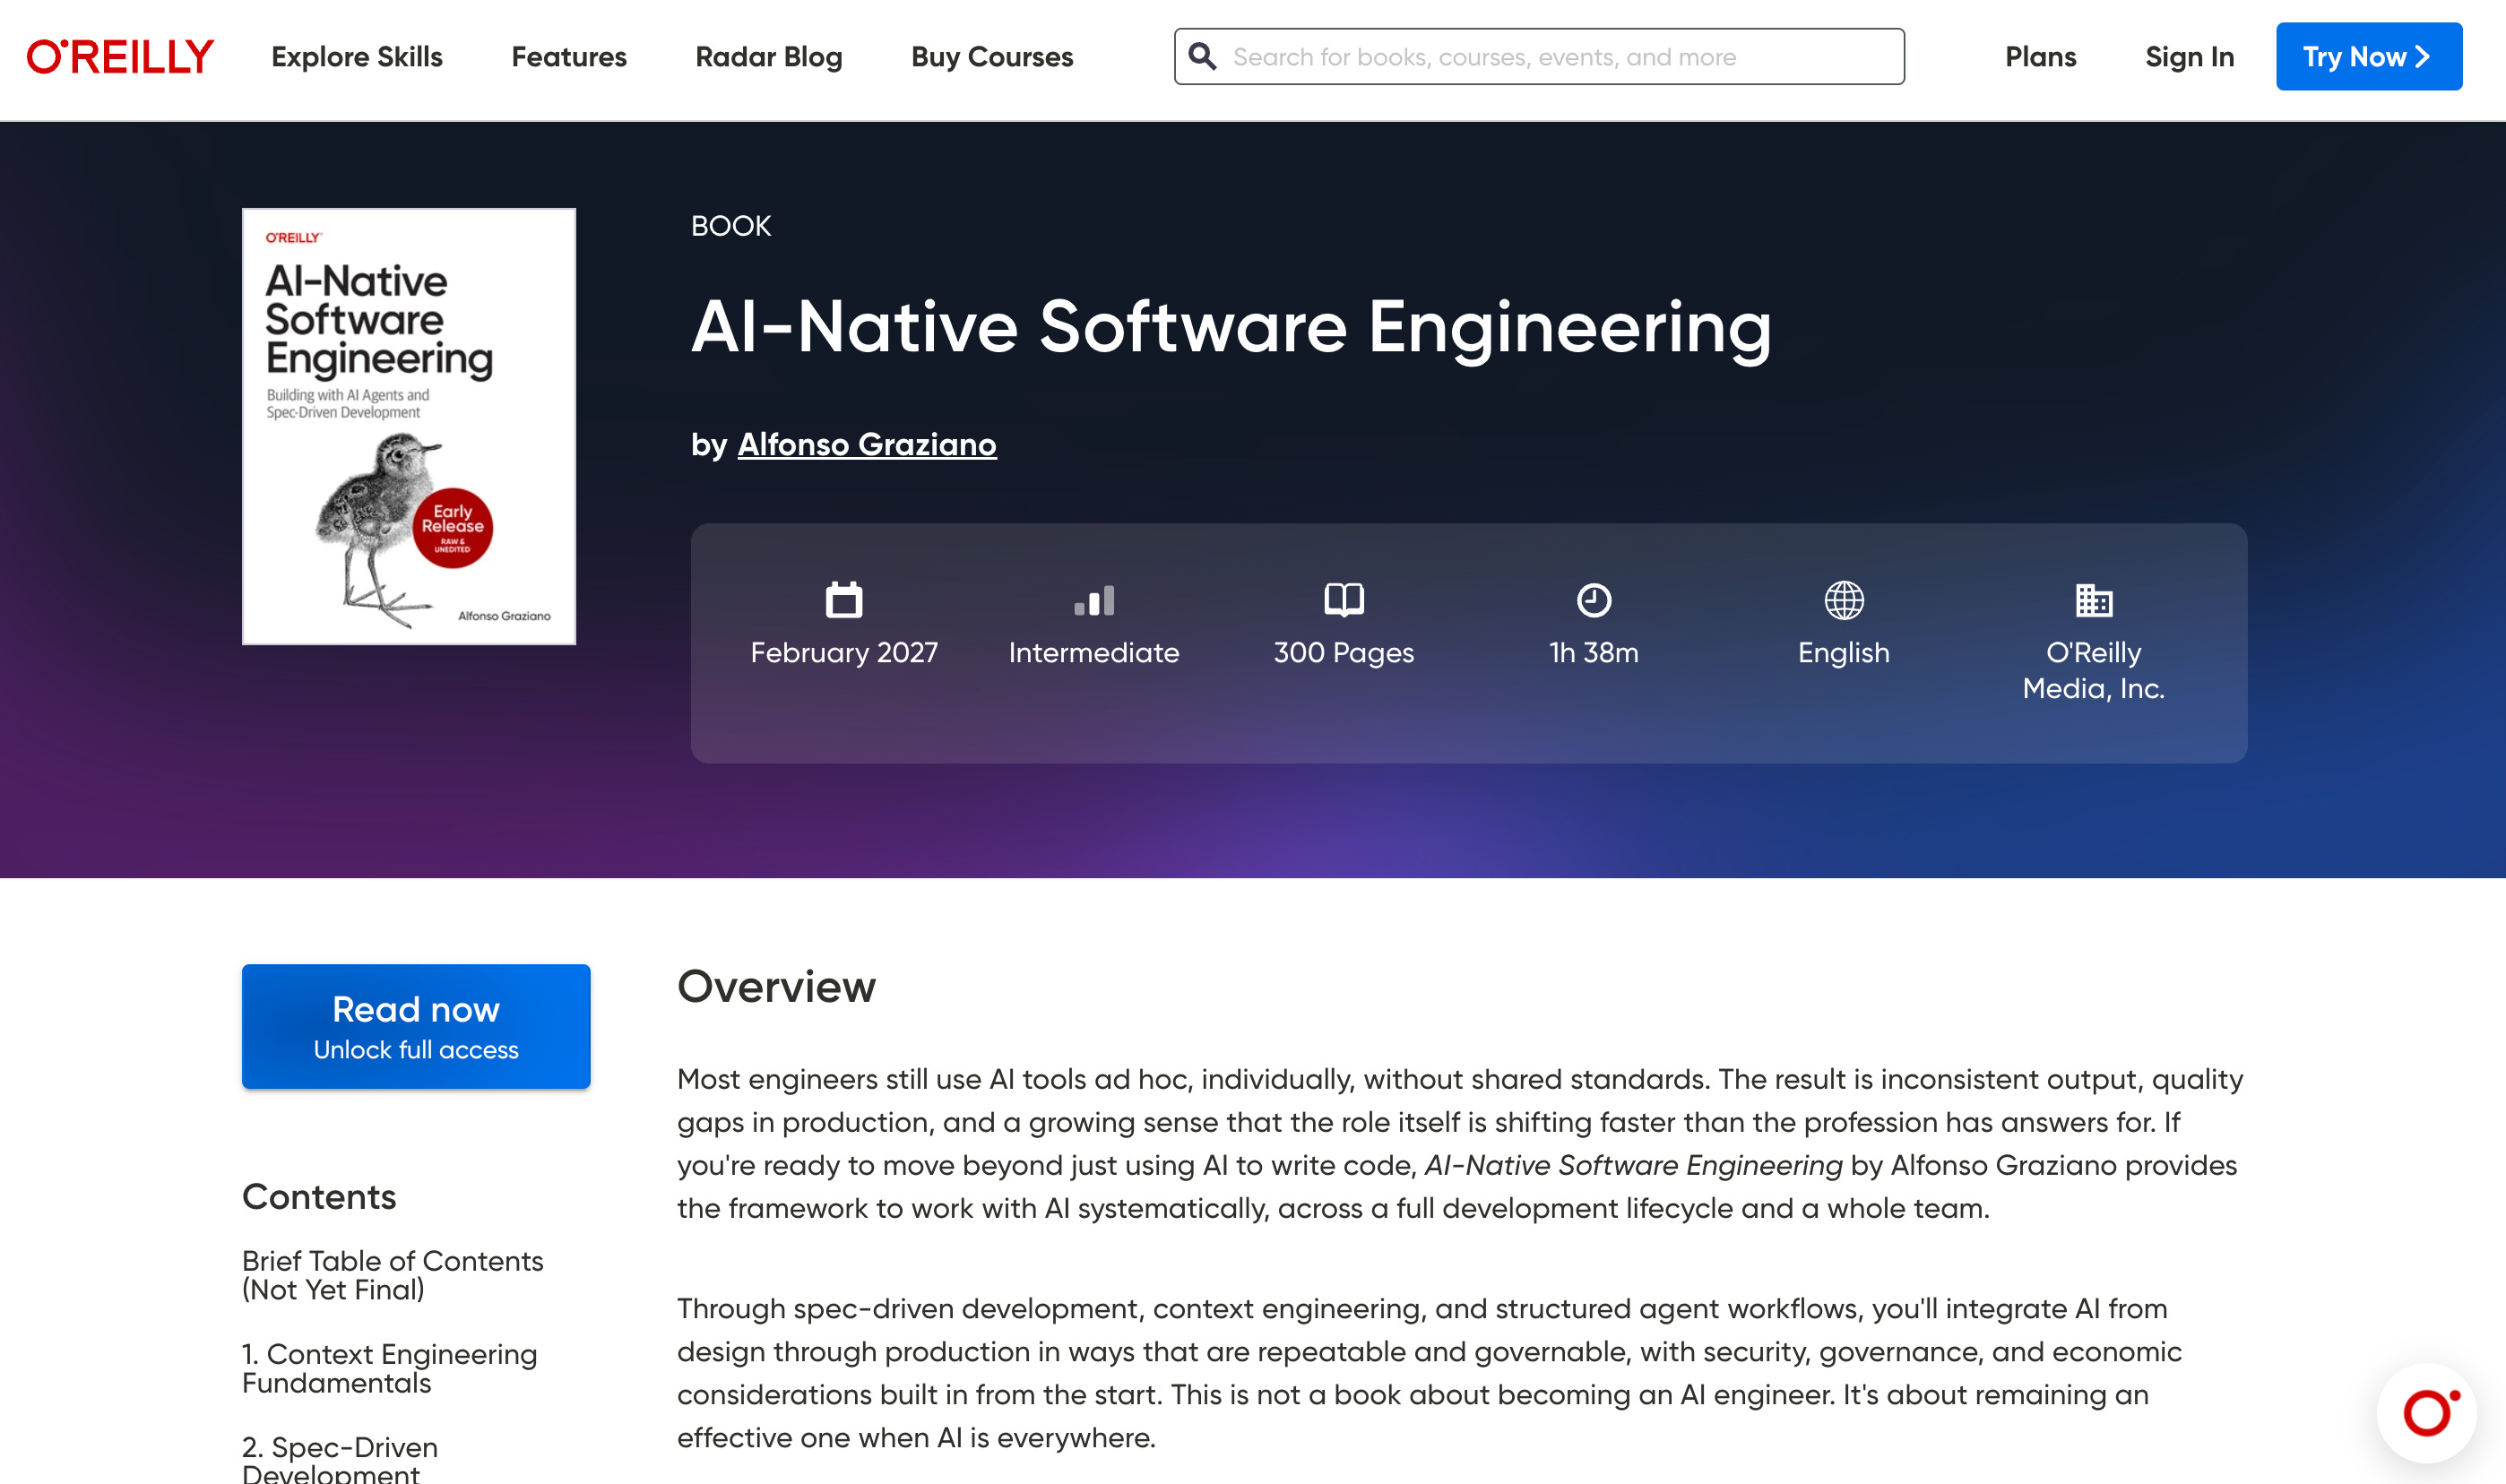Click the Contents heading
The height and width of the screenshot is (1484, 2506).
click(319, 1197)
